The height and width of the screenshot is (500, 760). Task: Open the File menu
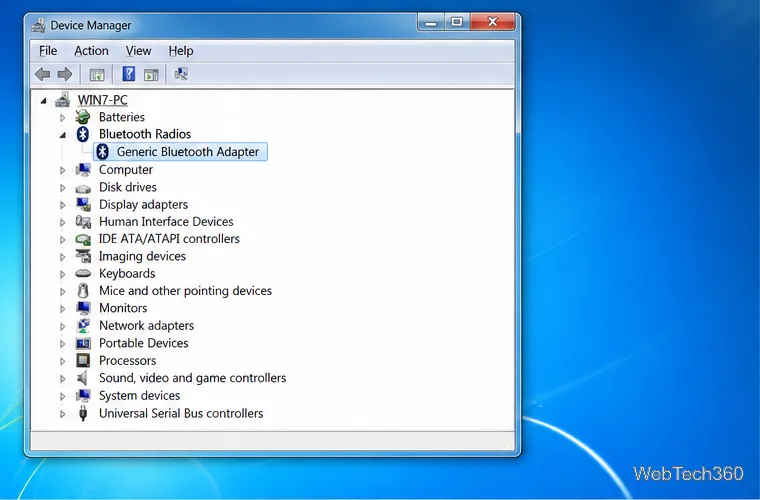point(48,51)
